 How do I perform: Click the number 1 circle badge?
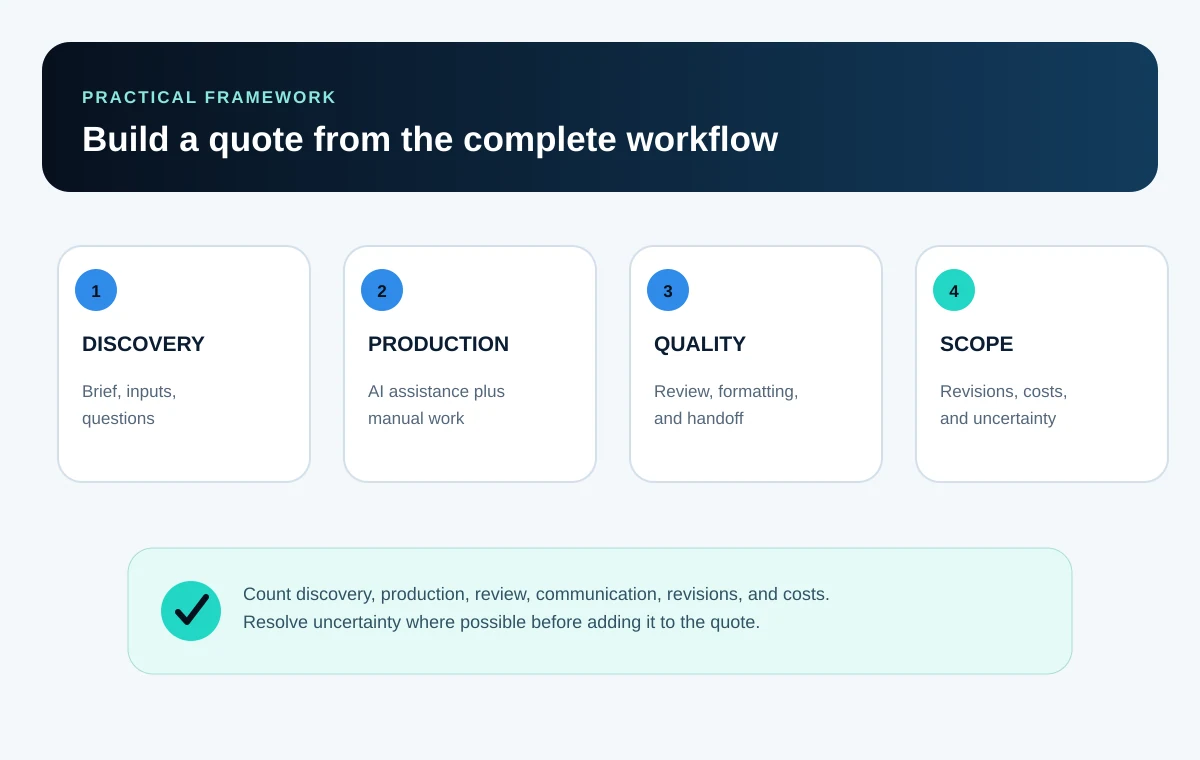[96, 290]
